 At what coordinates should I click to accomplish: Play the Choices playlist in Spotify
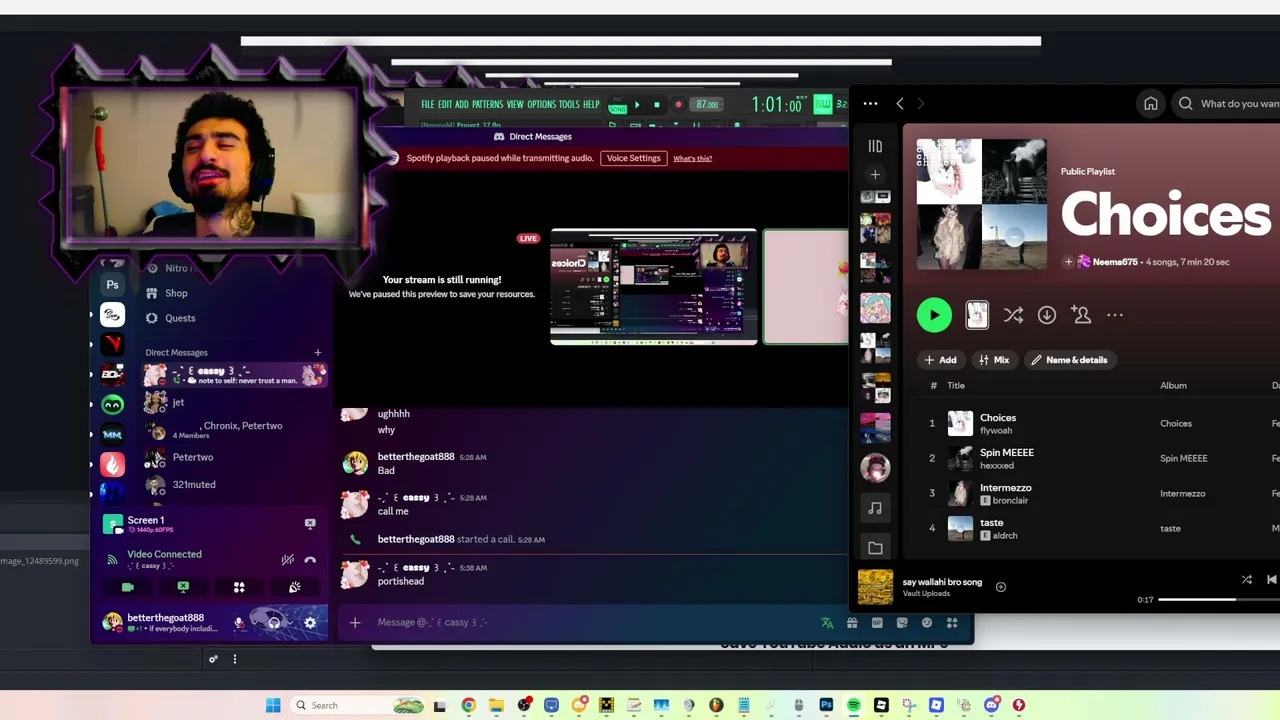(x=934, y=315)
